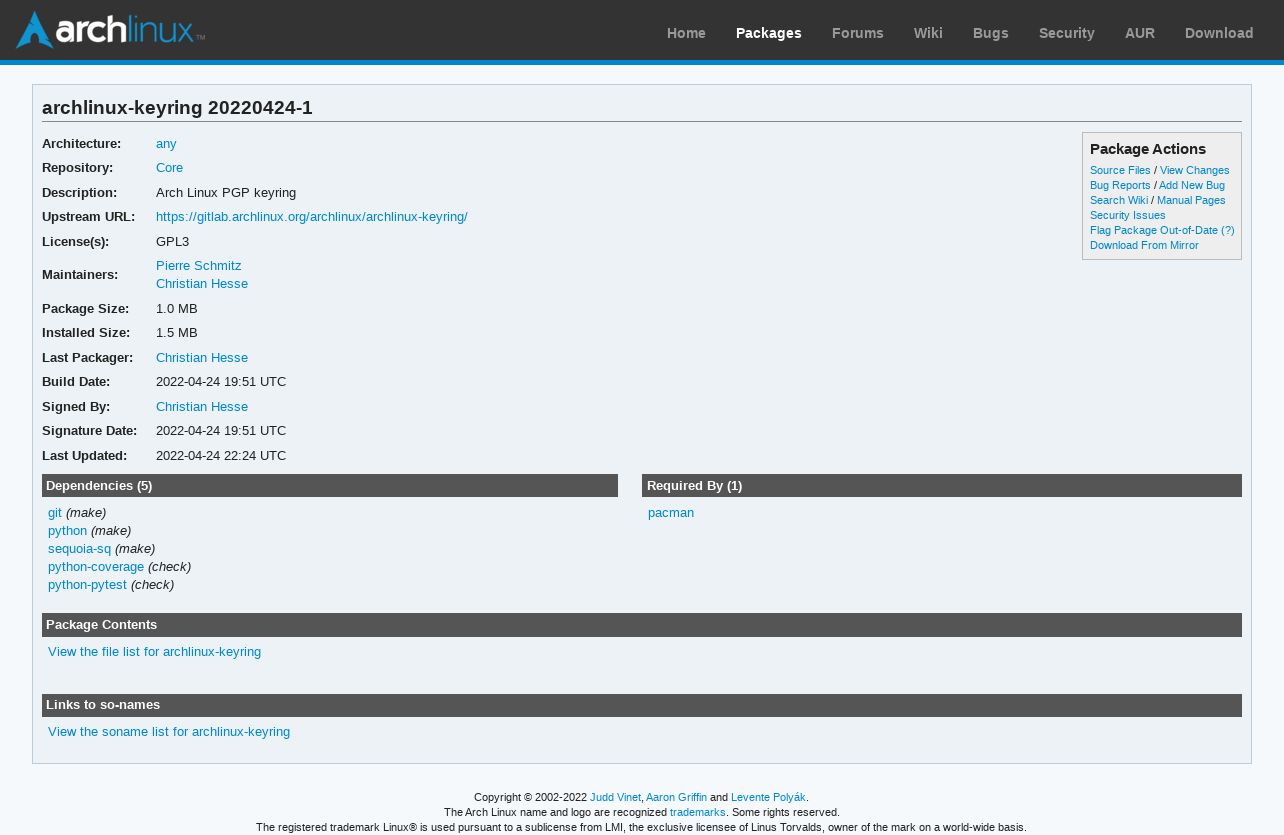Click Download From Mirror link
Viewport: 1284px width, 835px height.
1144,246
